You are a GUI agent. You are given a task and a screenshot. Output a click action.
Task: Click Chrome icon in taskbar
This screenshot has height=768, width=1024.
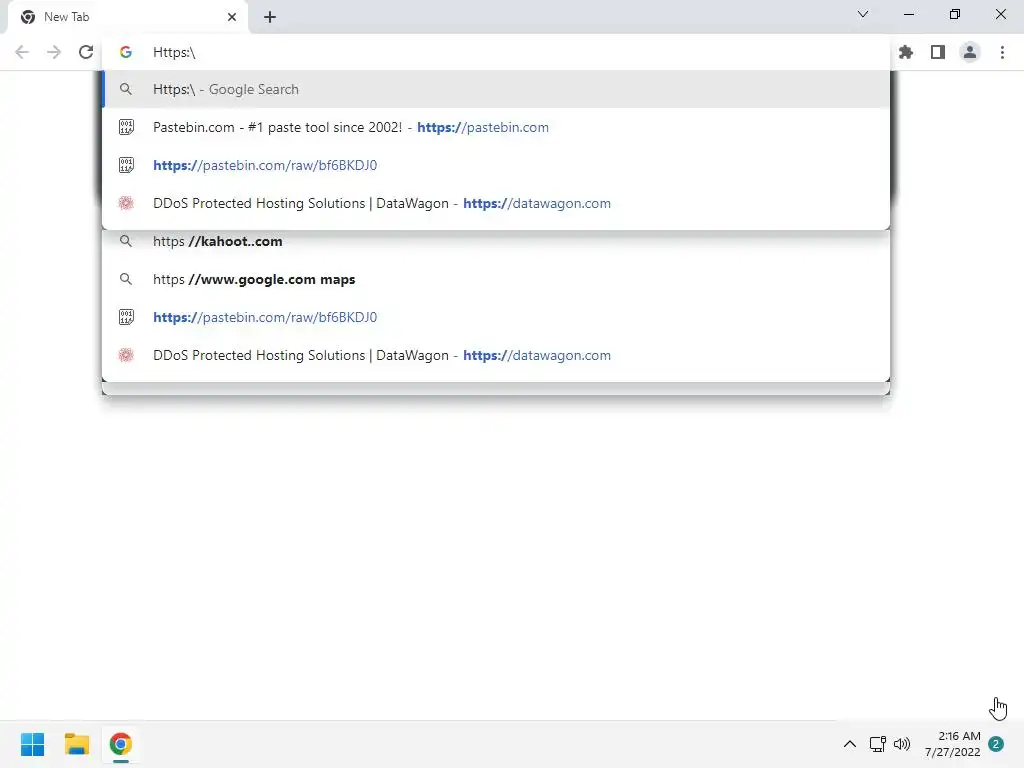(120, 744)
